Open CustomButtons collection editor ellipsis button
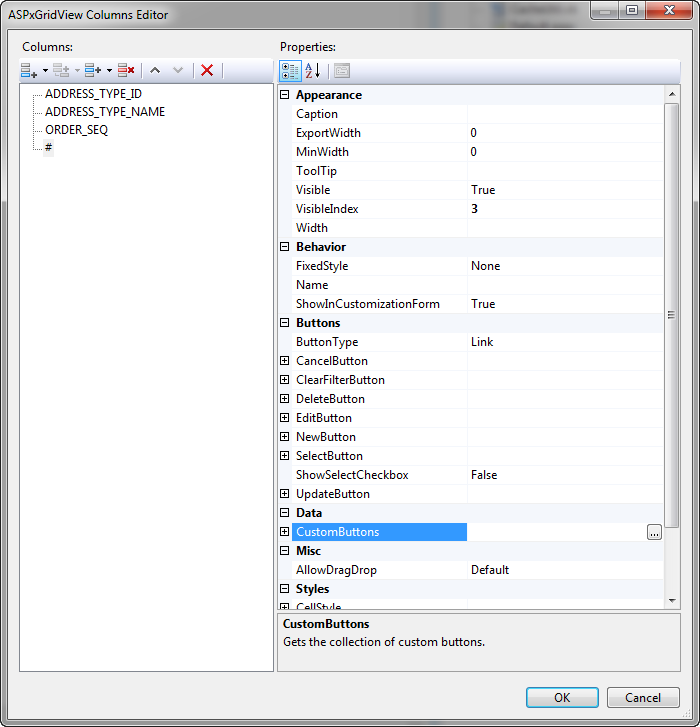Screen dimensions: 700x727 pyautogui.click(x=654, y=533)
